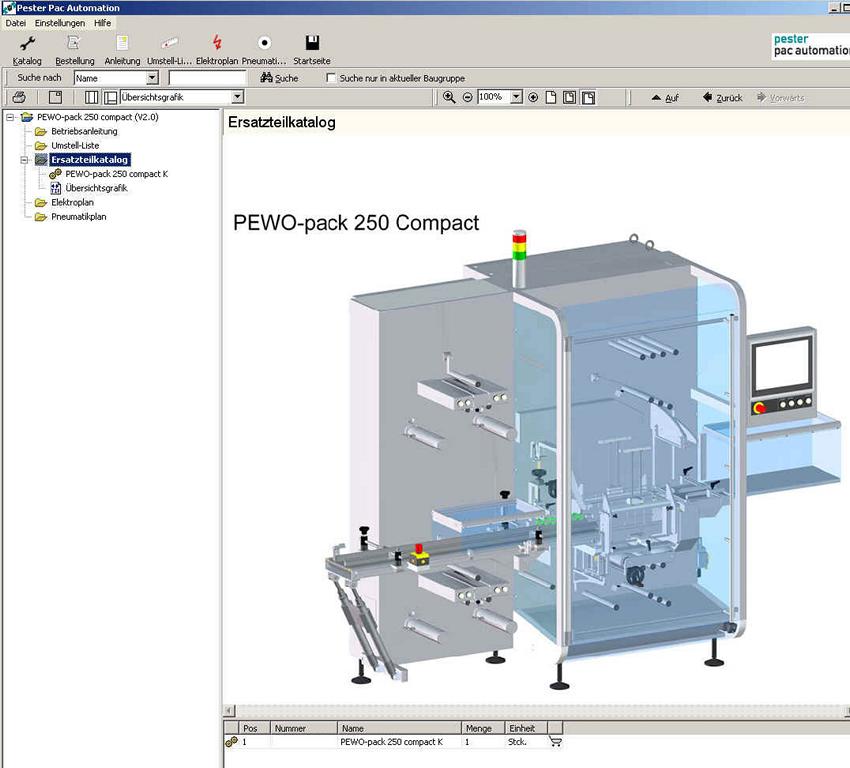Open the Pneumatikplan toolbar icon
The width and height of the screenshot is (850, 768).
click(264, 43)
